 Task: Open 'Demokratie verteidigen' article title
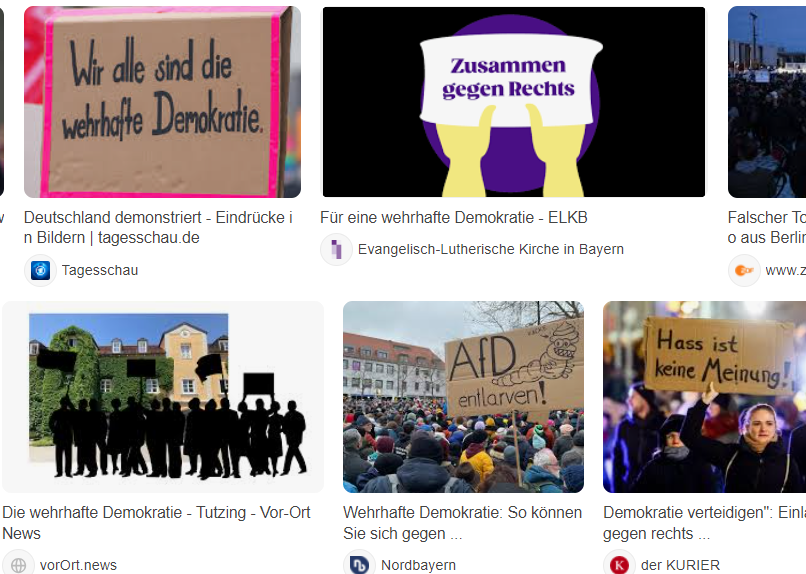[x=704, y=523]
